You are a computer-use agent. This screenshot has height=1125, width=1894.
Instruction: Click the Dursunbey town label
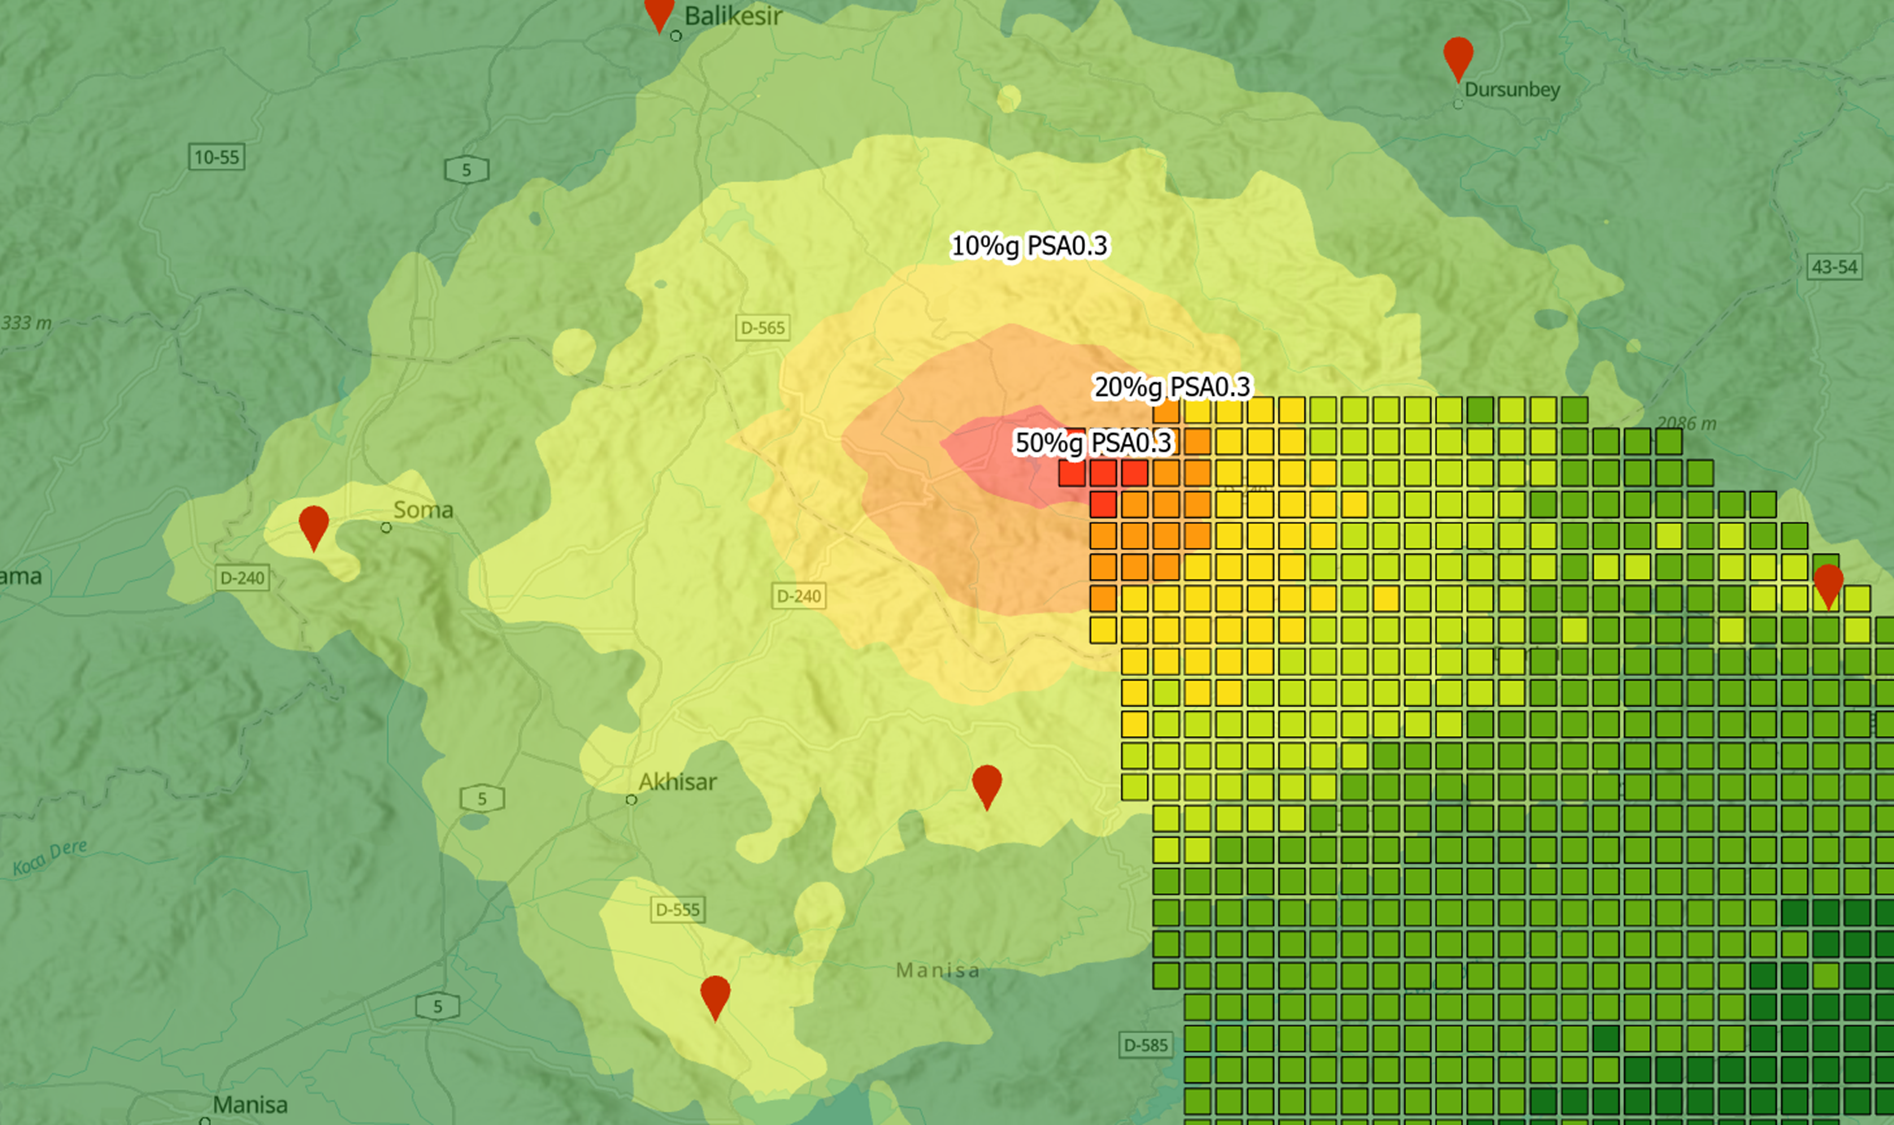coord(1511,90)
